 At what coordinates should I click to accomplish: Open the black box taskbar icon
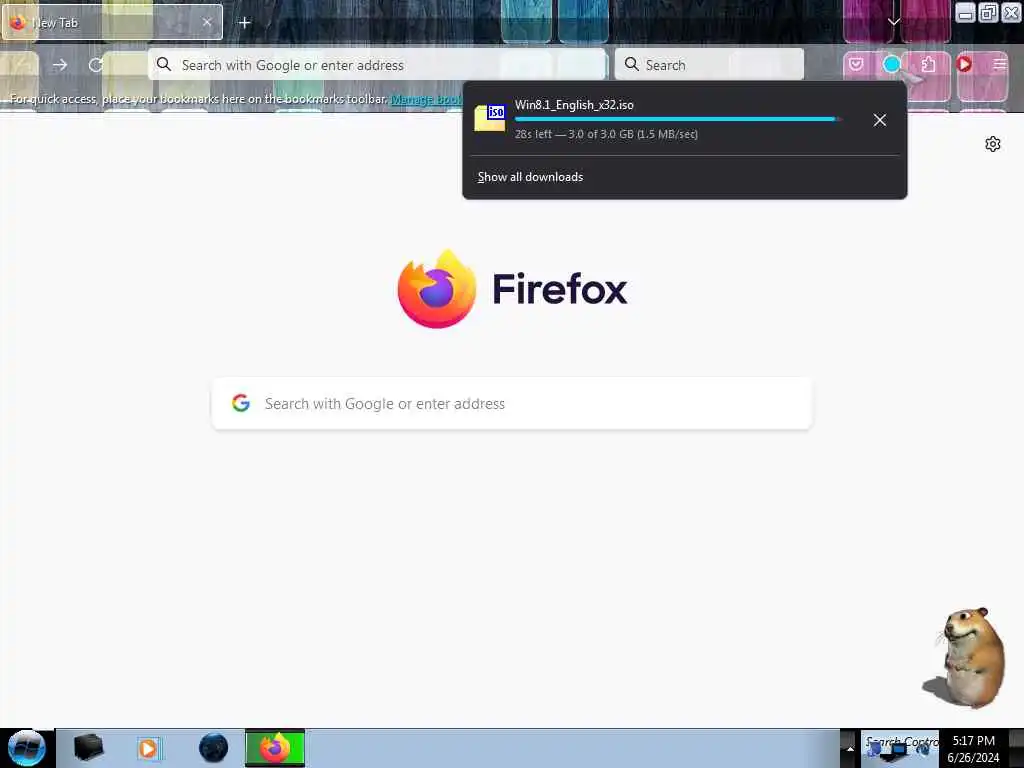point(89,748)
